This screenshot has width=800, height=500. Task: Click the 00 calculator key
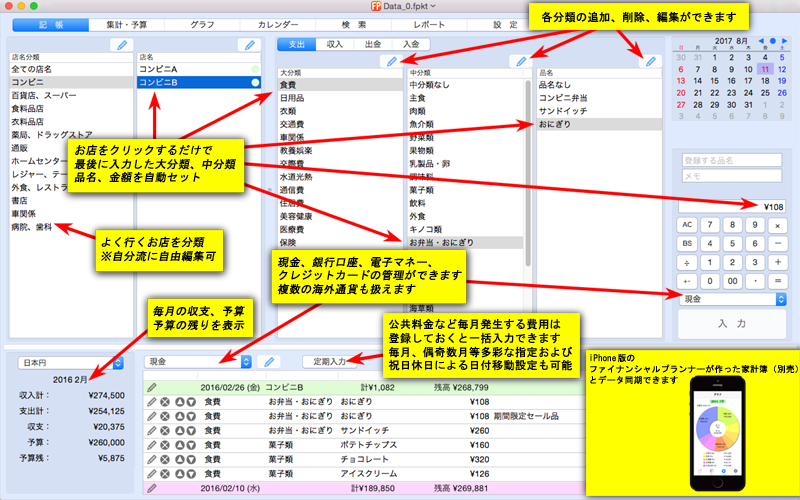click(x=732, y=281)
